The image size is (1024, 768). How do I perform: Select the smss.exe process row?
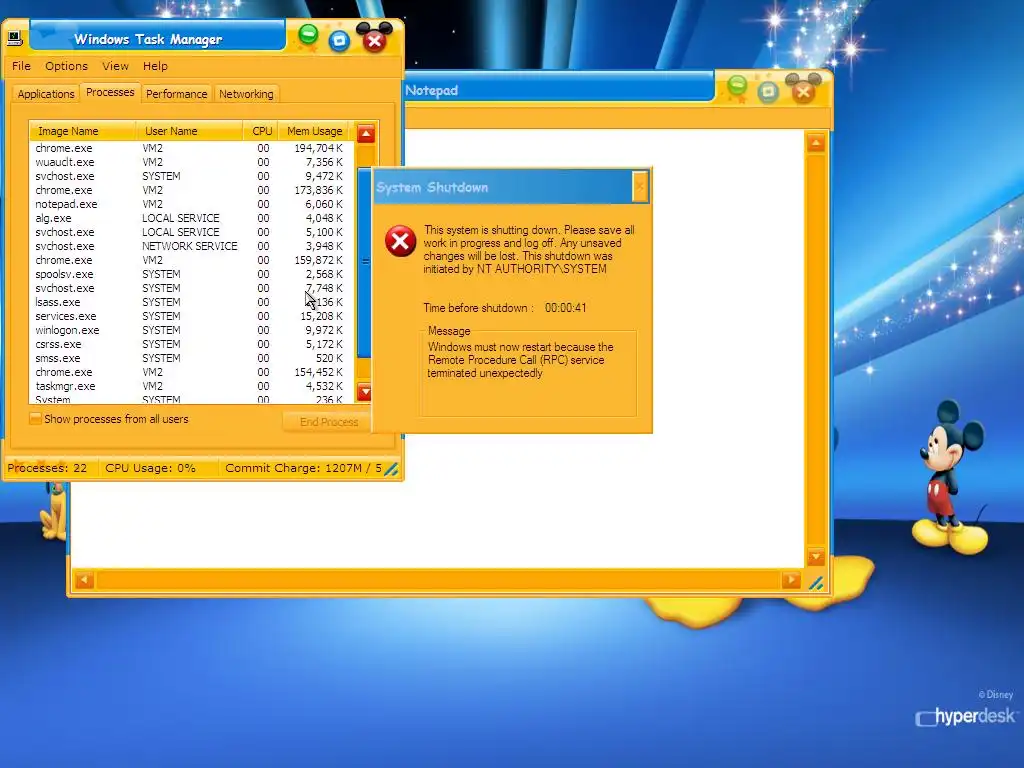click(191, 359)
